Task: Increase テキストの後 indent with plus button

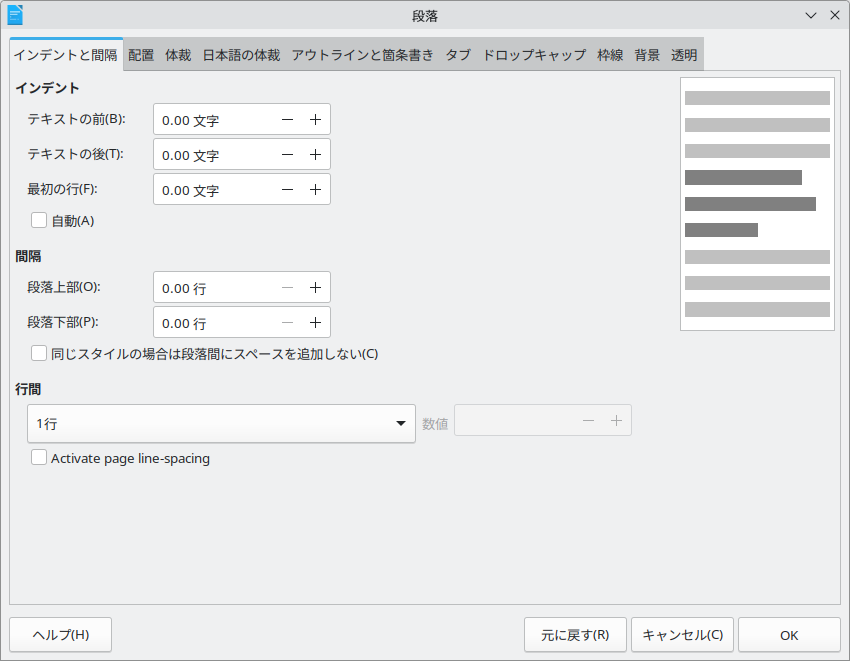Action: (315, 155)
